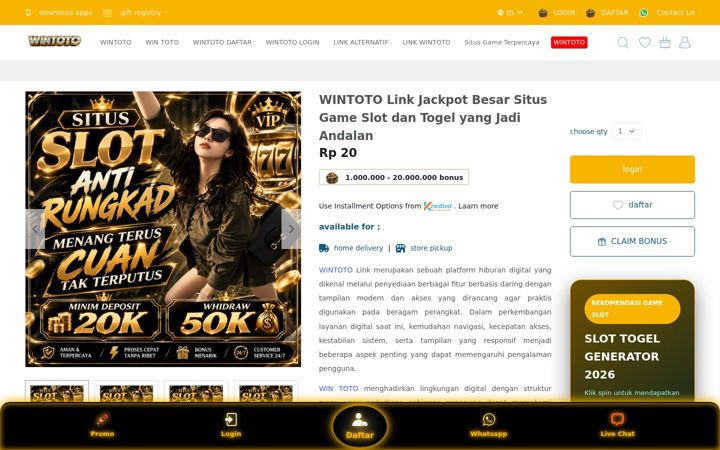Image resolution: width=720 pixels, height=450 pixels.
Task: Click the store pickup link
Action: click(431, 248)
